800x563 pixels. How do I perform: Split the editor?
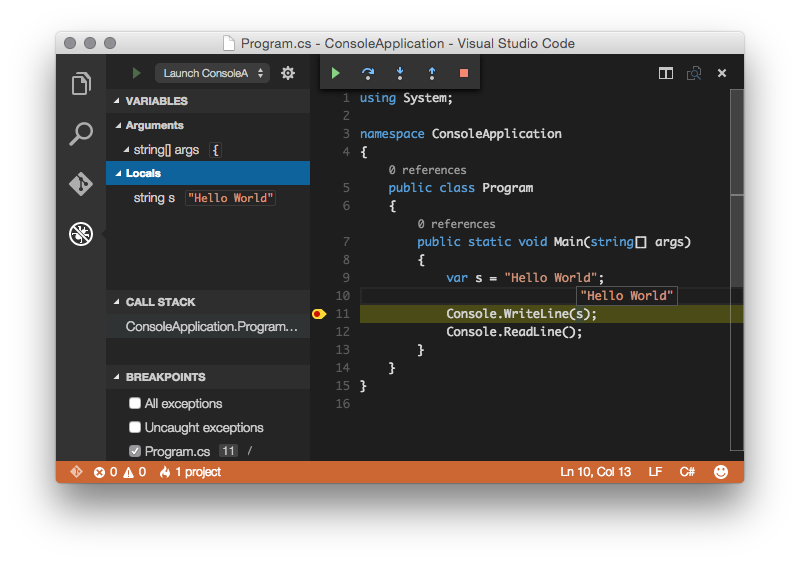click(665, 73)
